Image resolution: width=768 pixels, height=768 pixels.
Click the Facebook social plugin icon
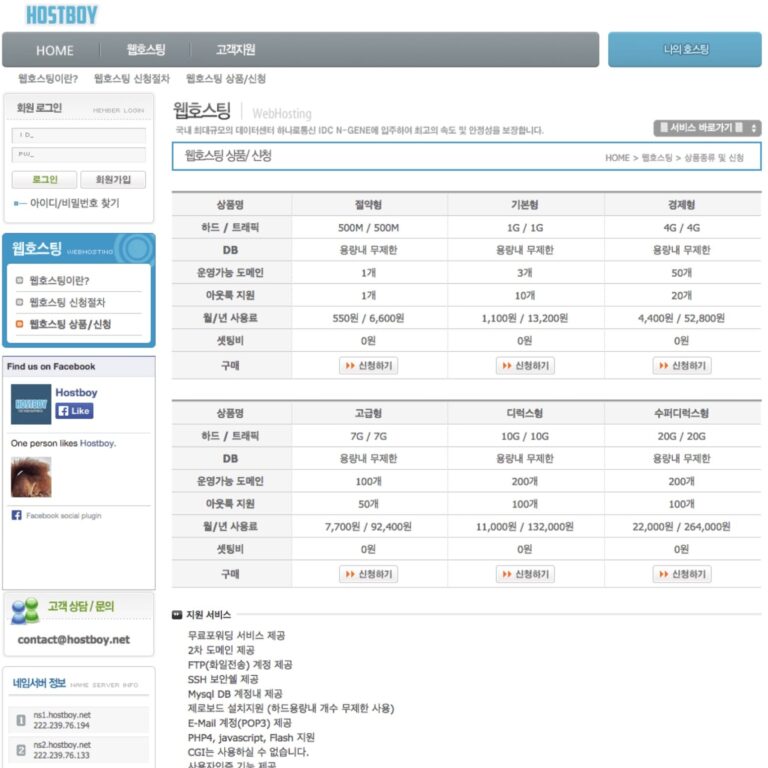tap(16, 516)
